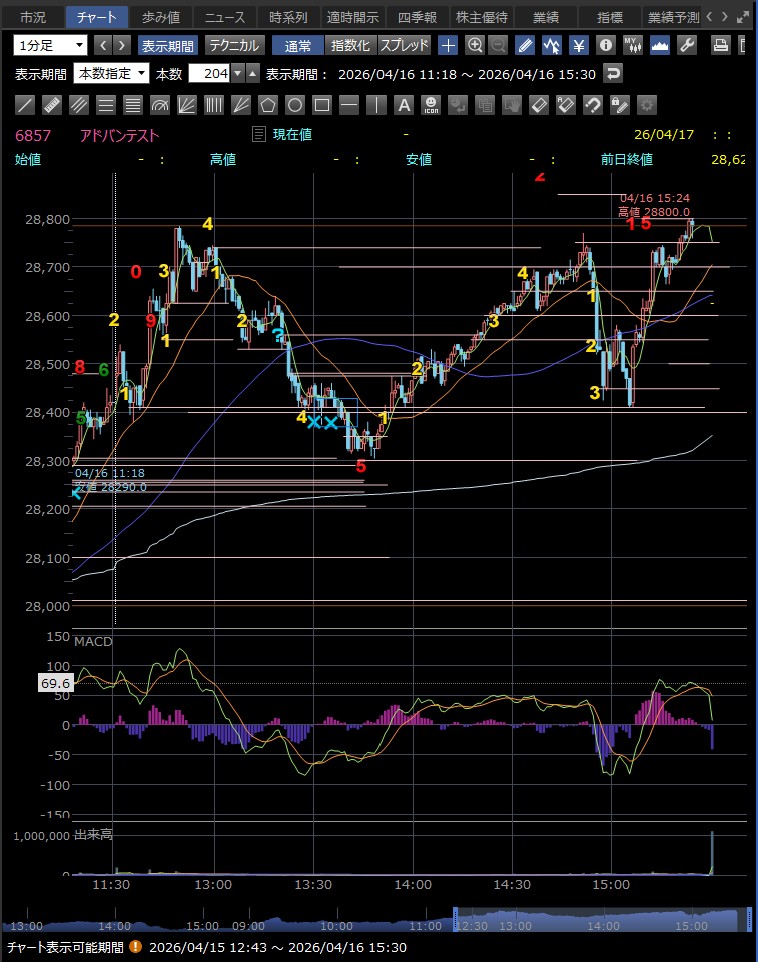Click the zoom in magnifier icon
Screen dimensions: 758x962
(x=475, y=45)
